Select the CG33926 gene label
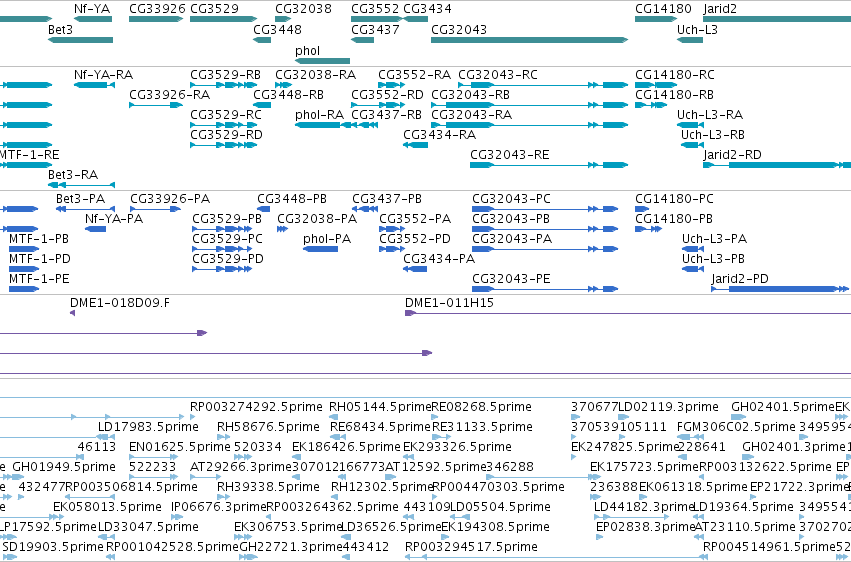851x562 pixels. 157,9
